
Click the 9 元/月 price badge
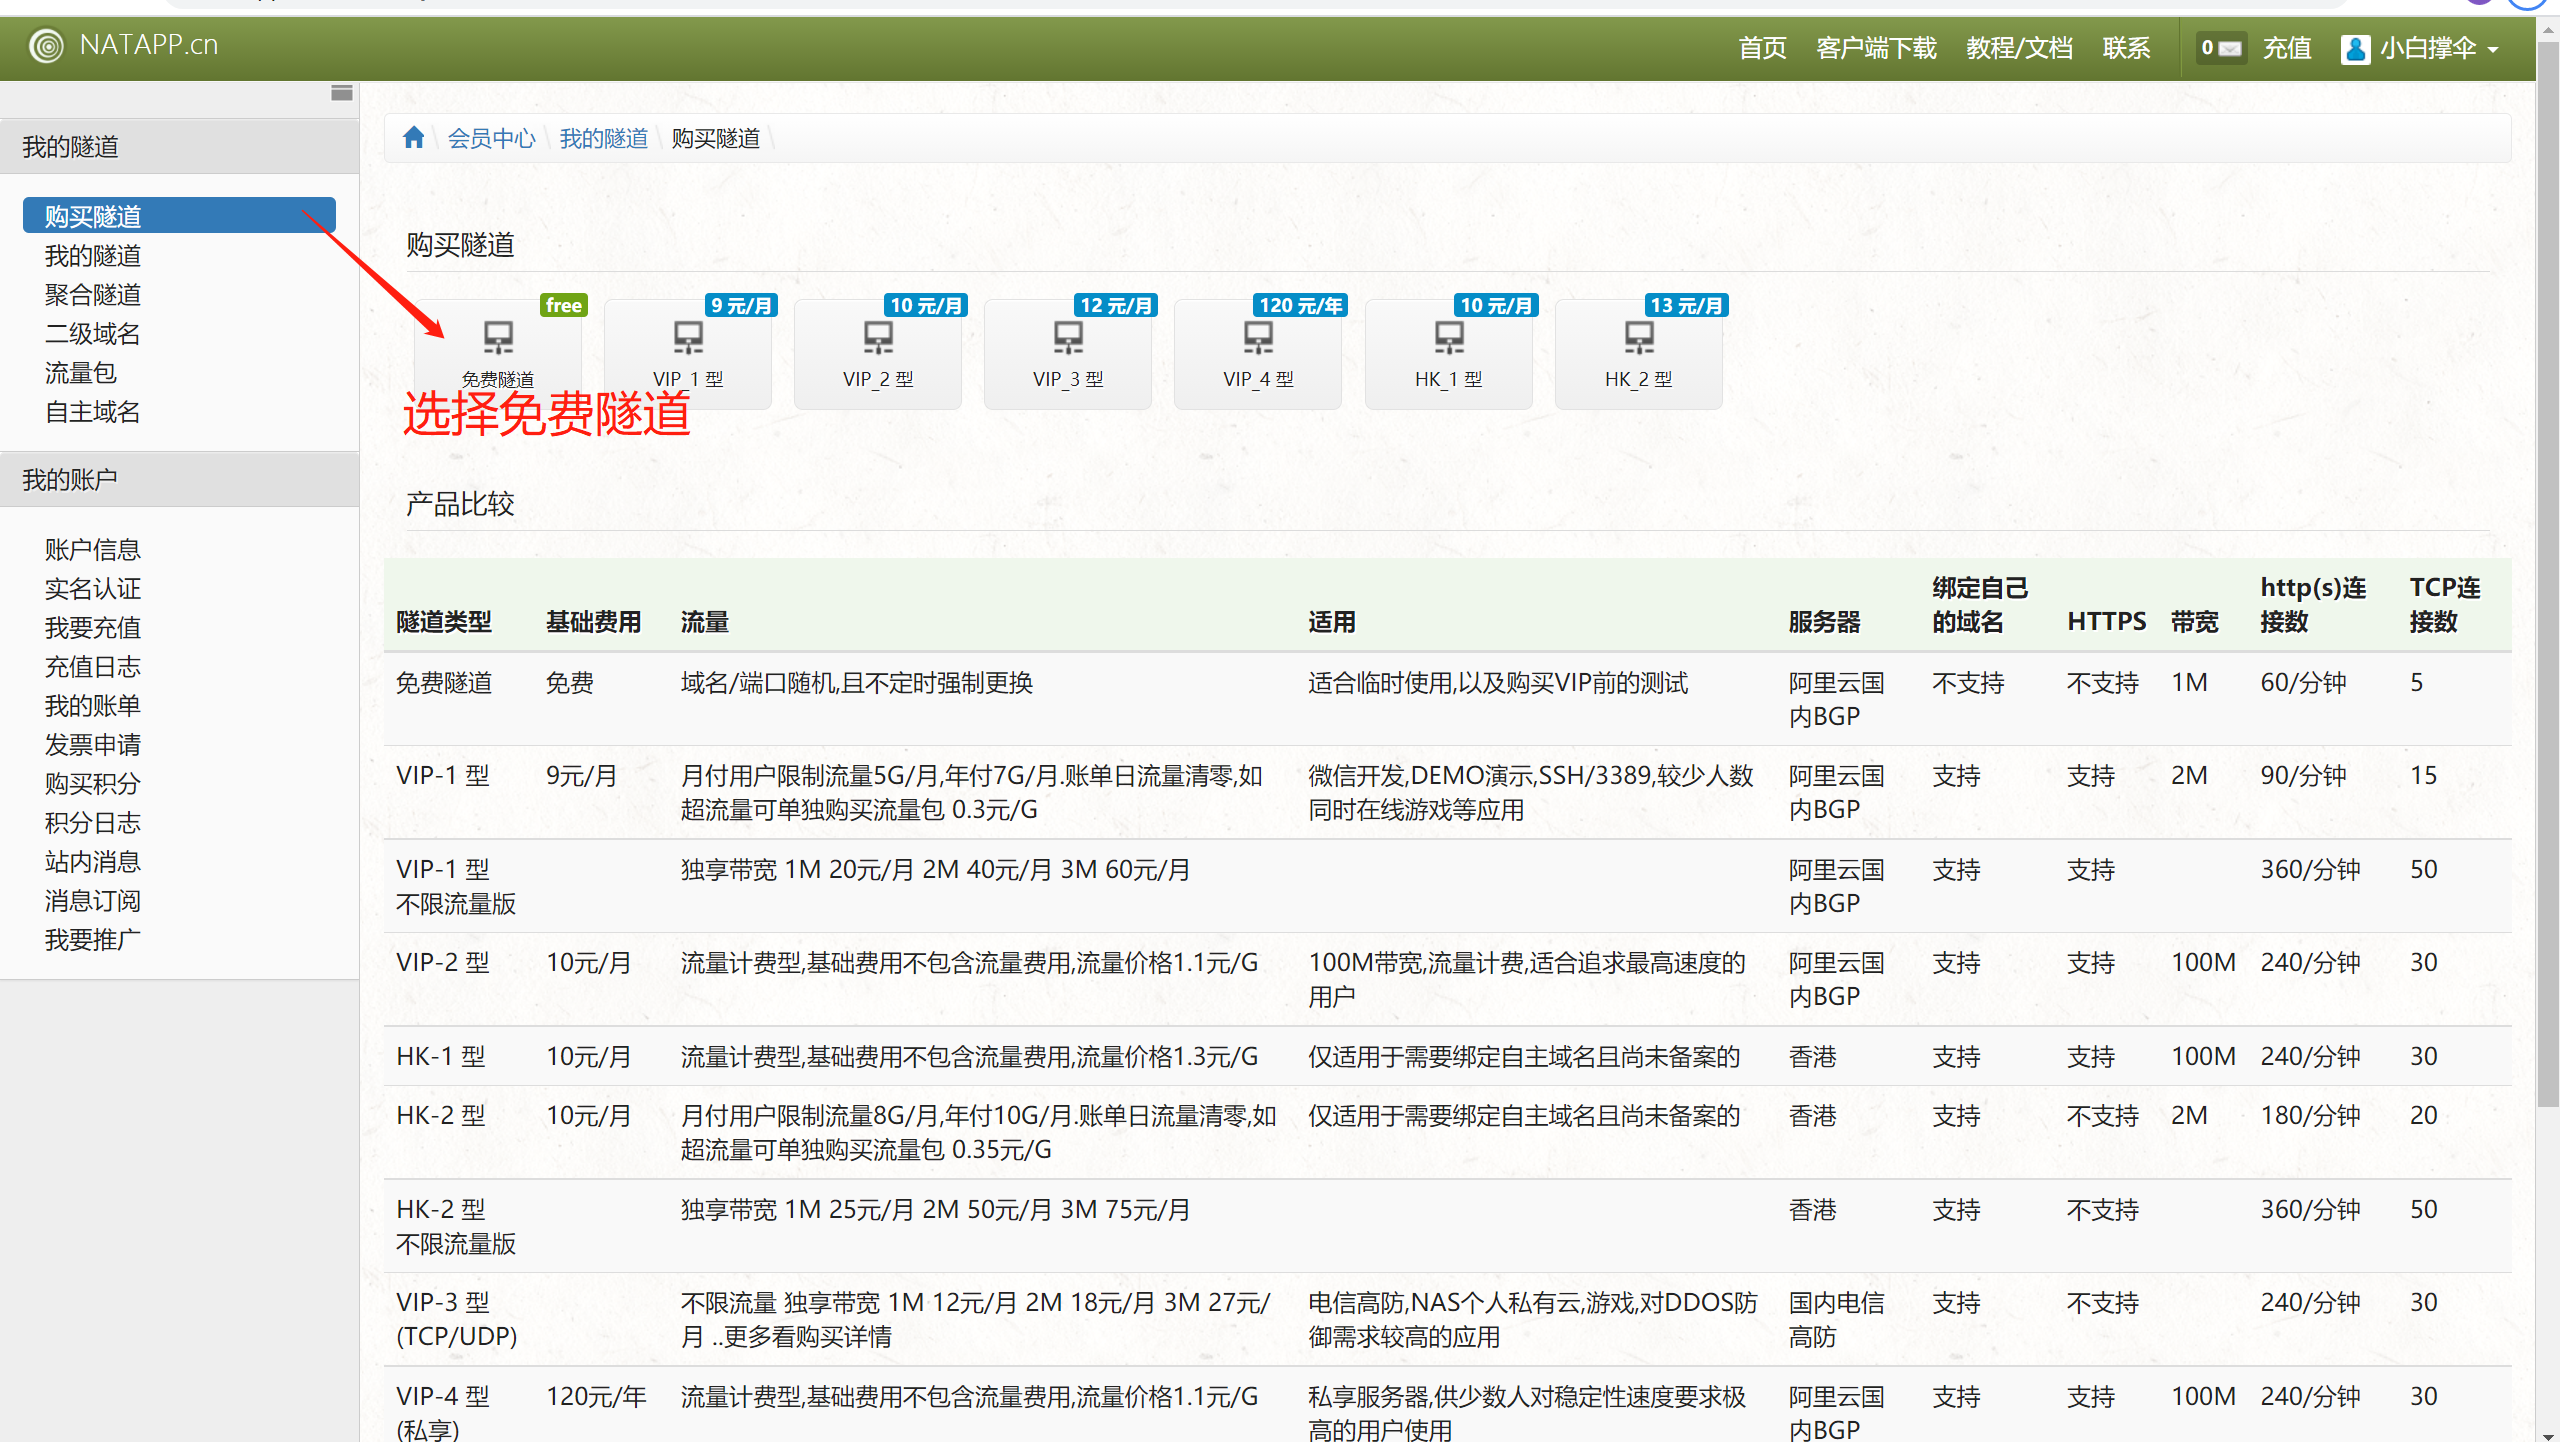click(x=741, y=305)
